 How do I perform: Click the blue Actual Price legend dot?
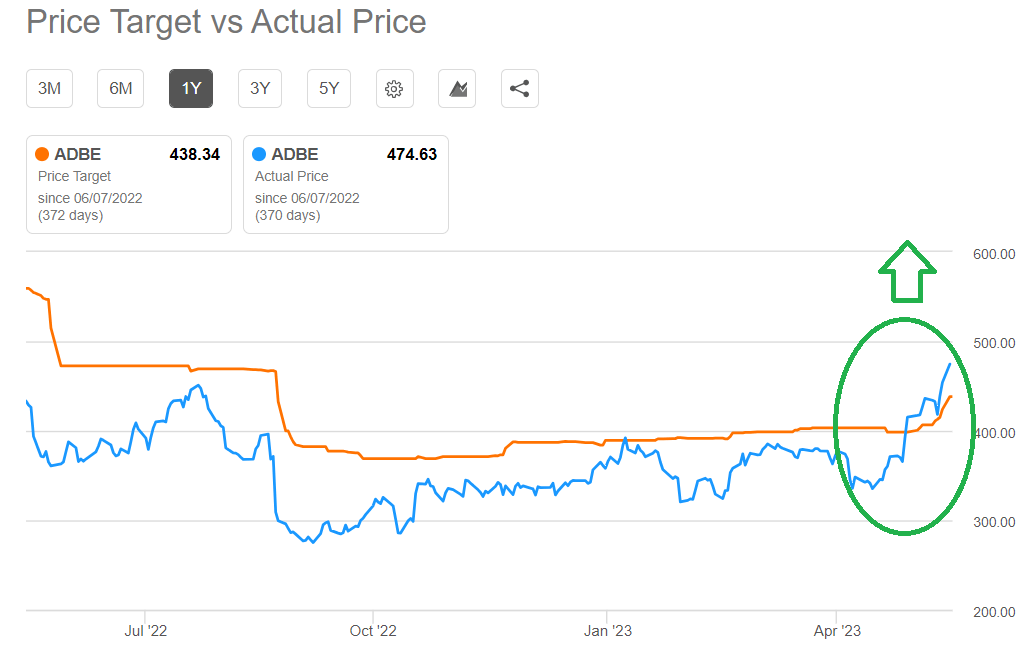pos(259,154)
